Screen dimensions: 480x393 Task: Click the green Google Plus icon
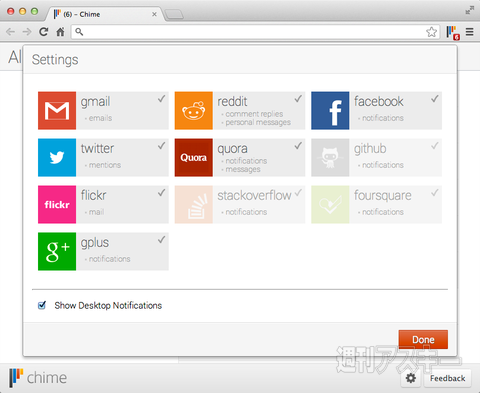57,252
